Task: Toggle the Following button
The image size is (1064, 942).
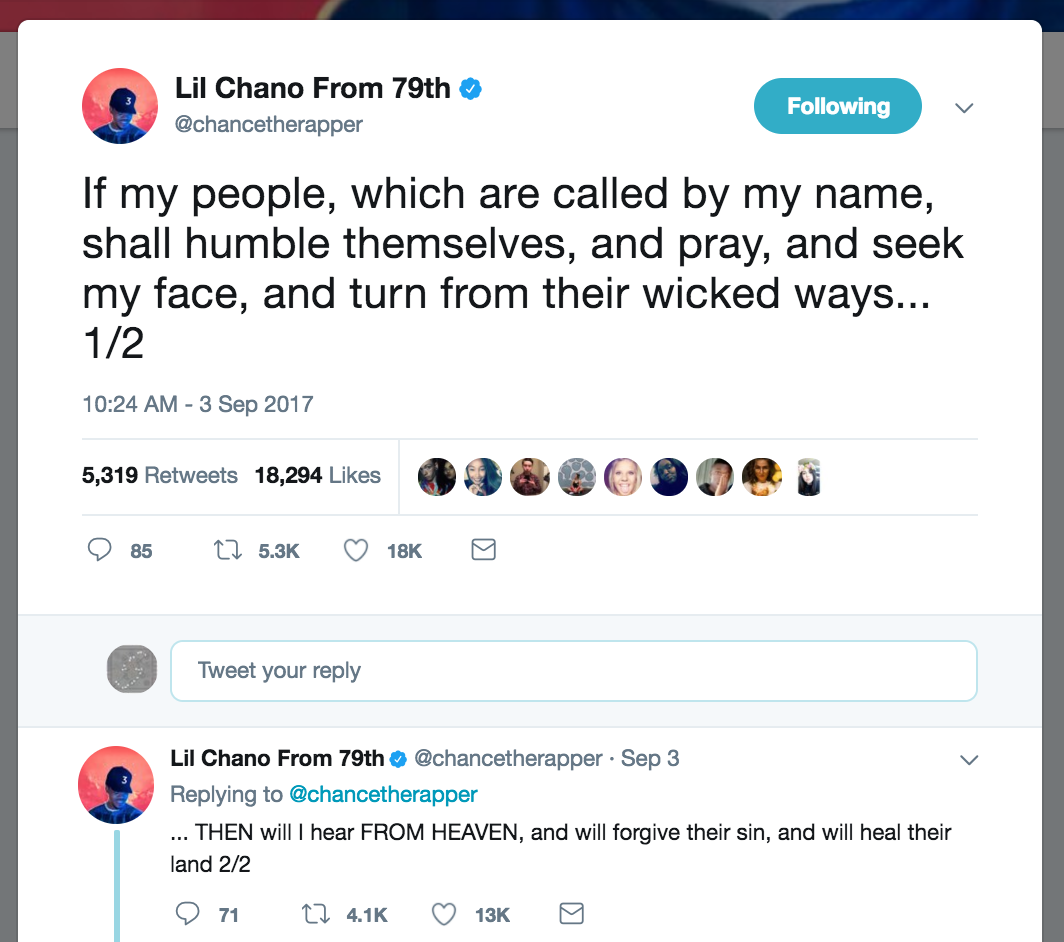Action: [x=837, y=106]
